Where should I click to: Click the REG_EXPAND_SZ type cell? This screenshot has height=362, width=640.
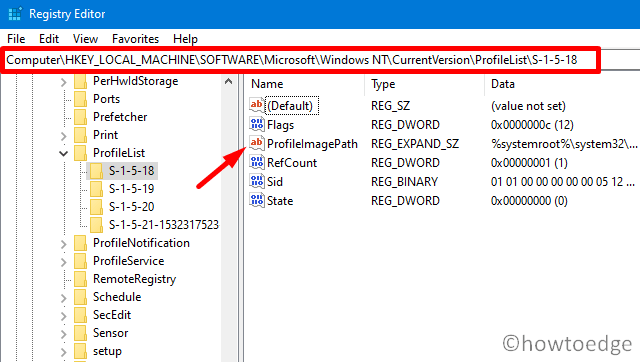tap(415, 144)
